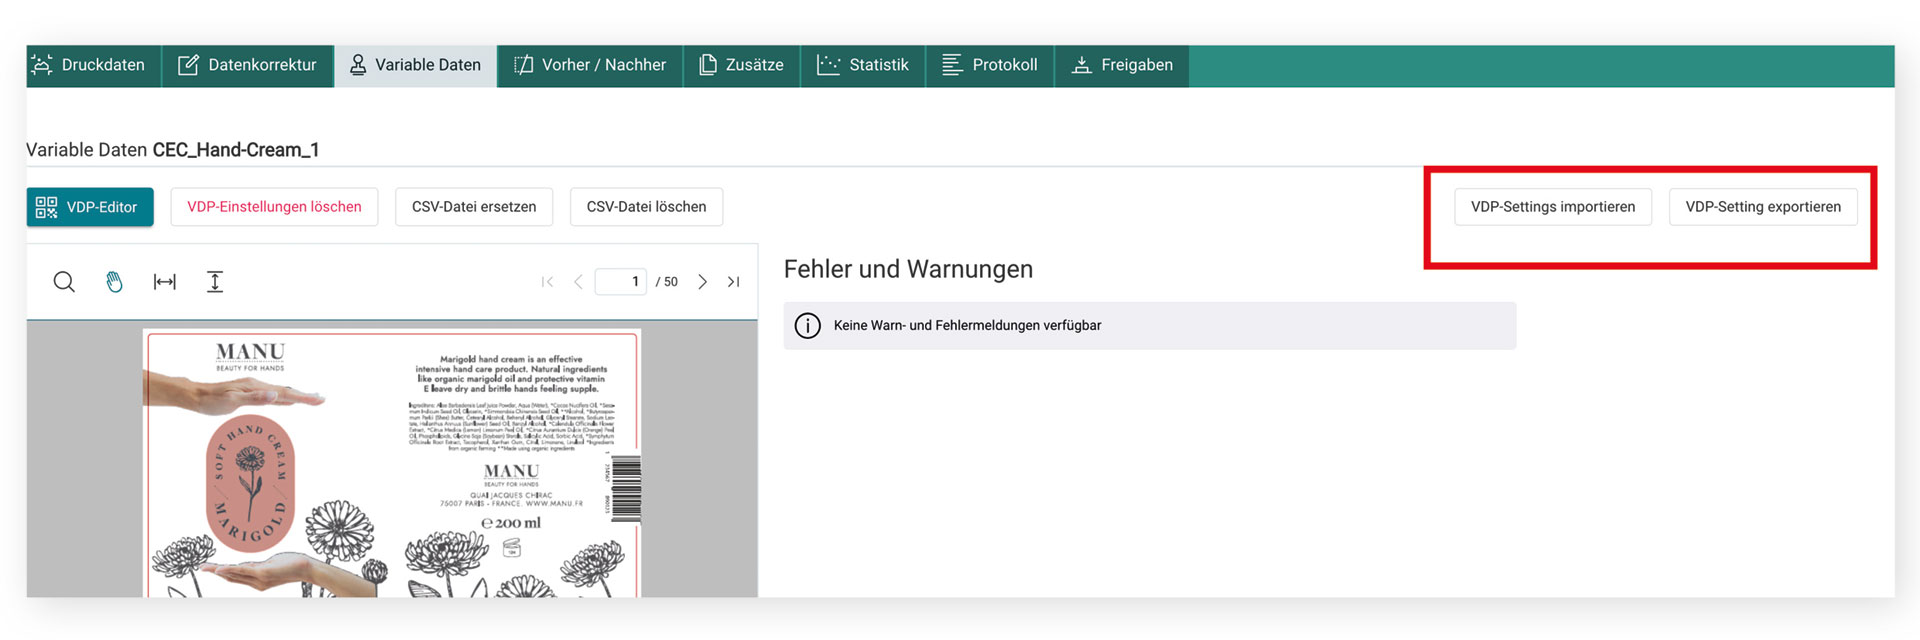The width and height of the screenshot is (1920, 640).
Task: Click the page number input field
Action: (x=621, y=282)
